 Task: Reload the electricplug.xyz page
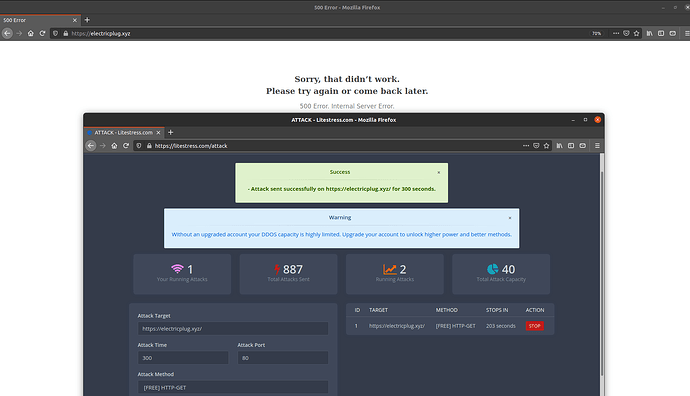[42, 33]
